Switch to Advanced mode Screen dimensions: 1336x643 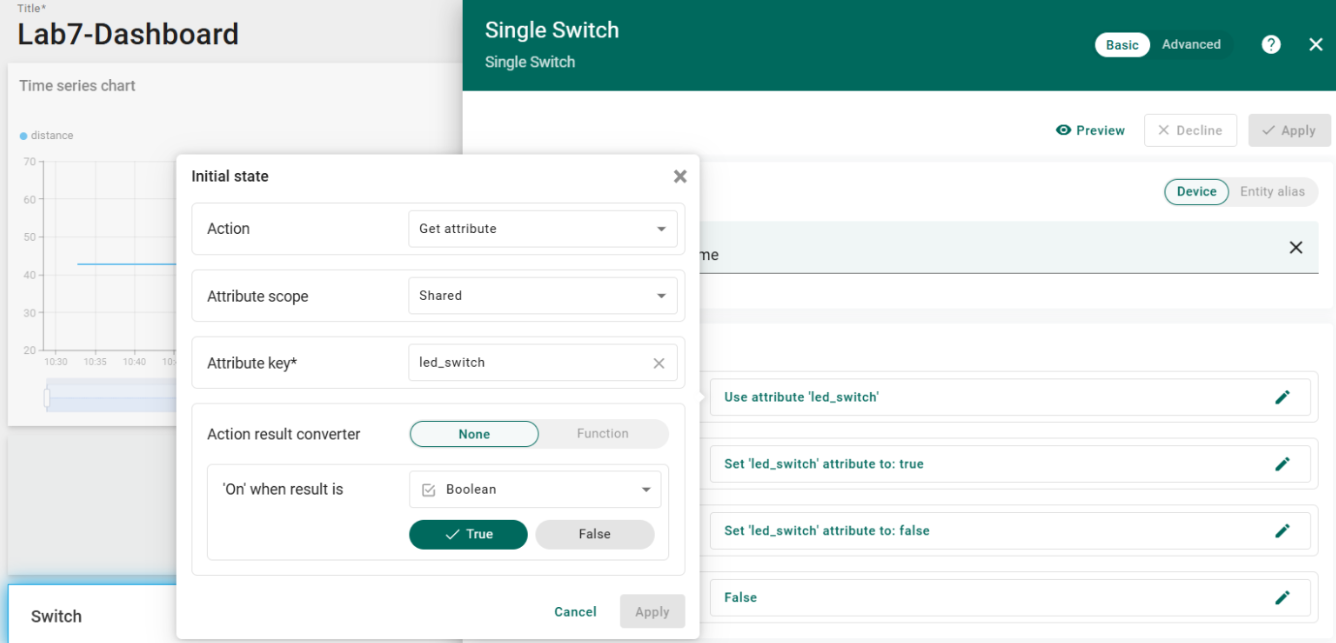(x=1191, y=45)
